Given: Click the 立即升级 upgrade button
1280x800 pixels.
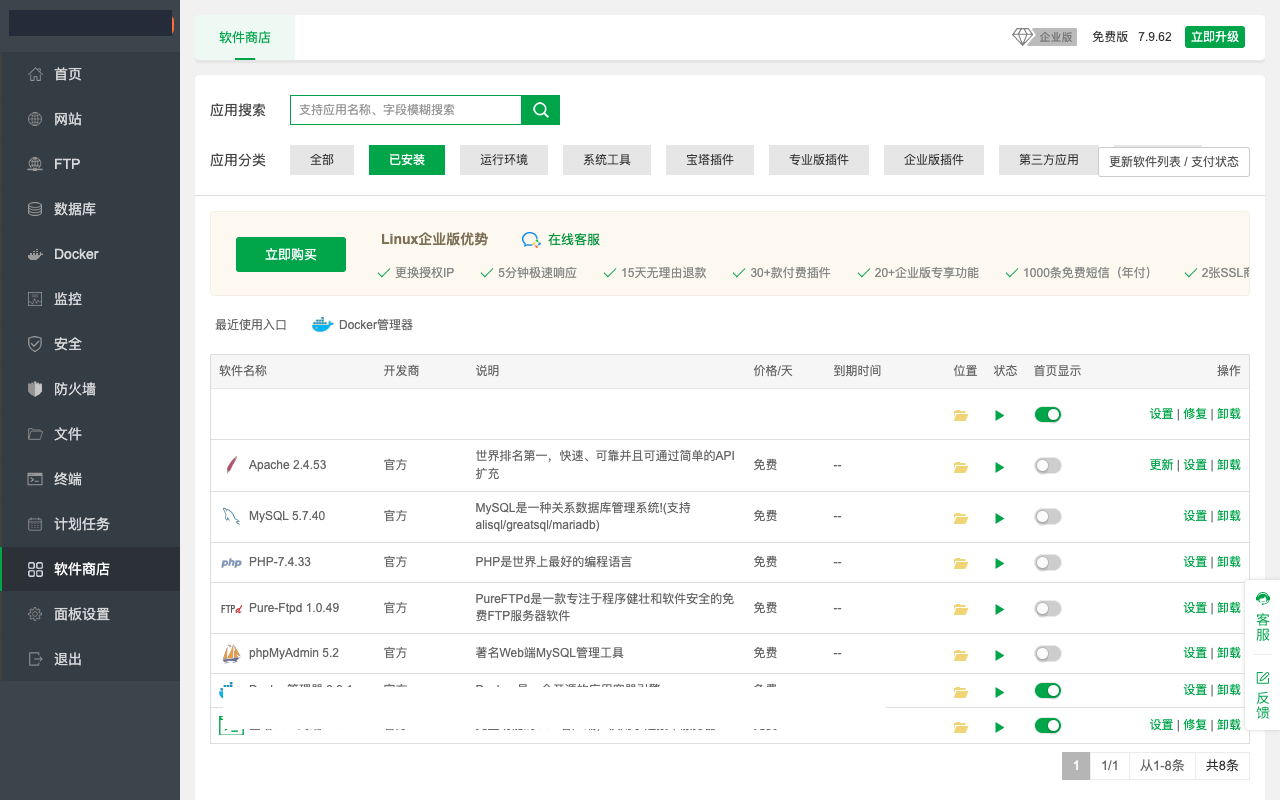Looking at the screenshot, I should (1214, 35).
